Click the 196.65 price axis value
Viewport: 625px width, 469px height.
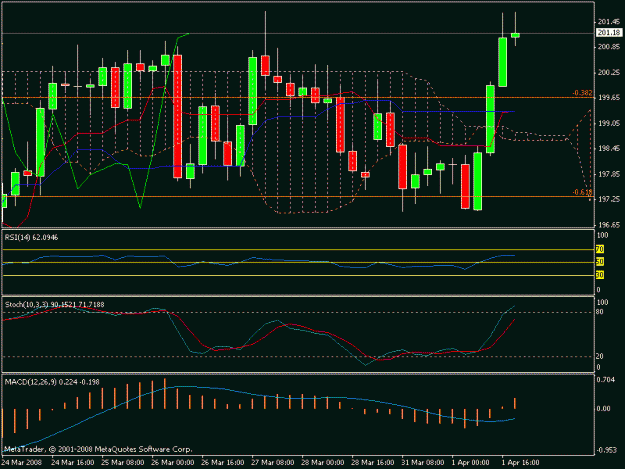click(608, 225)
